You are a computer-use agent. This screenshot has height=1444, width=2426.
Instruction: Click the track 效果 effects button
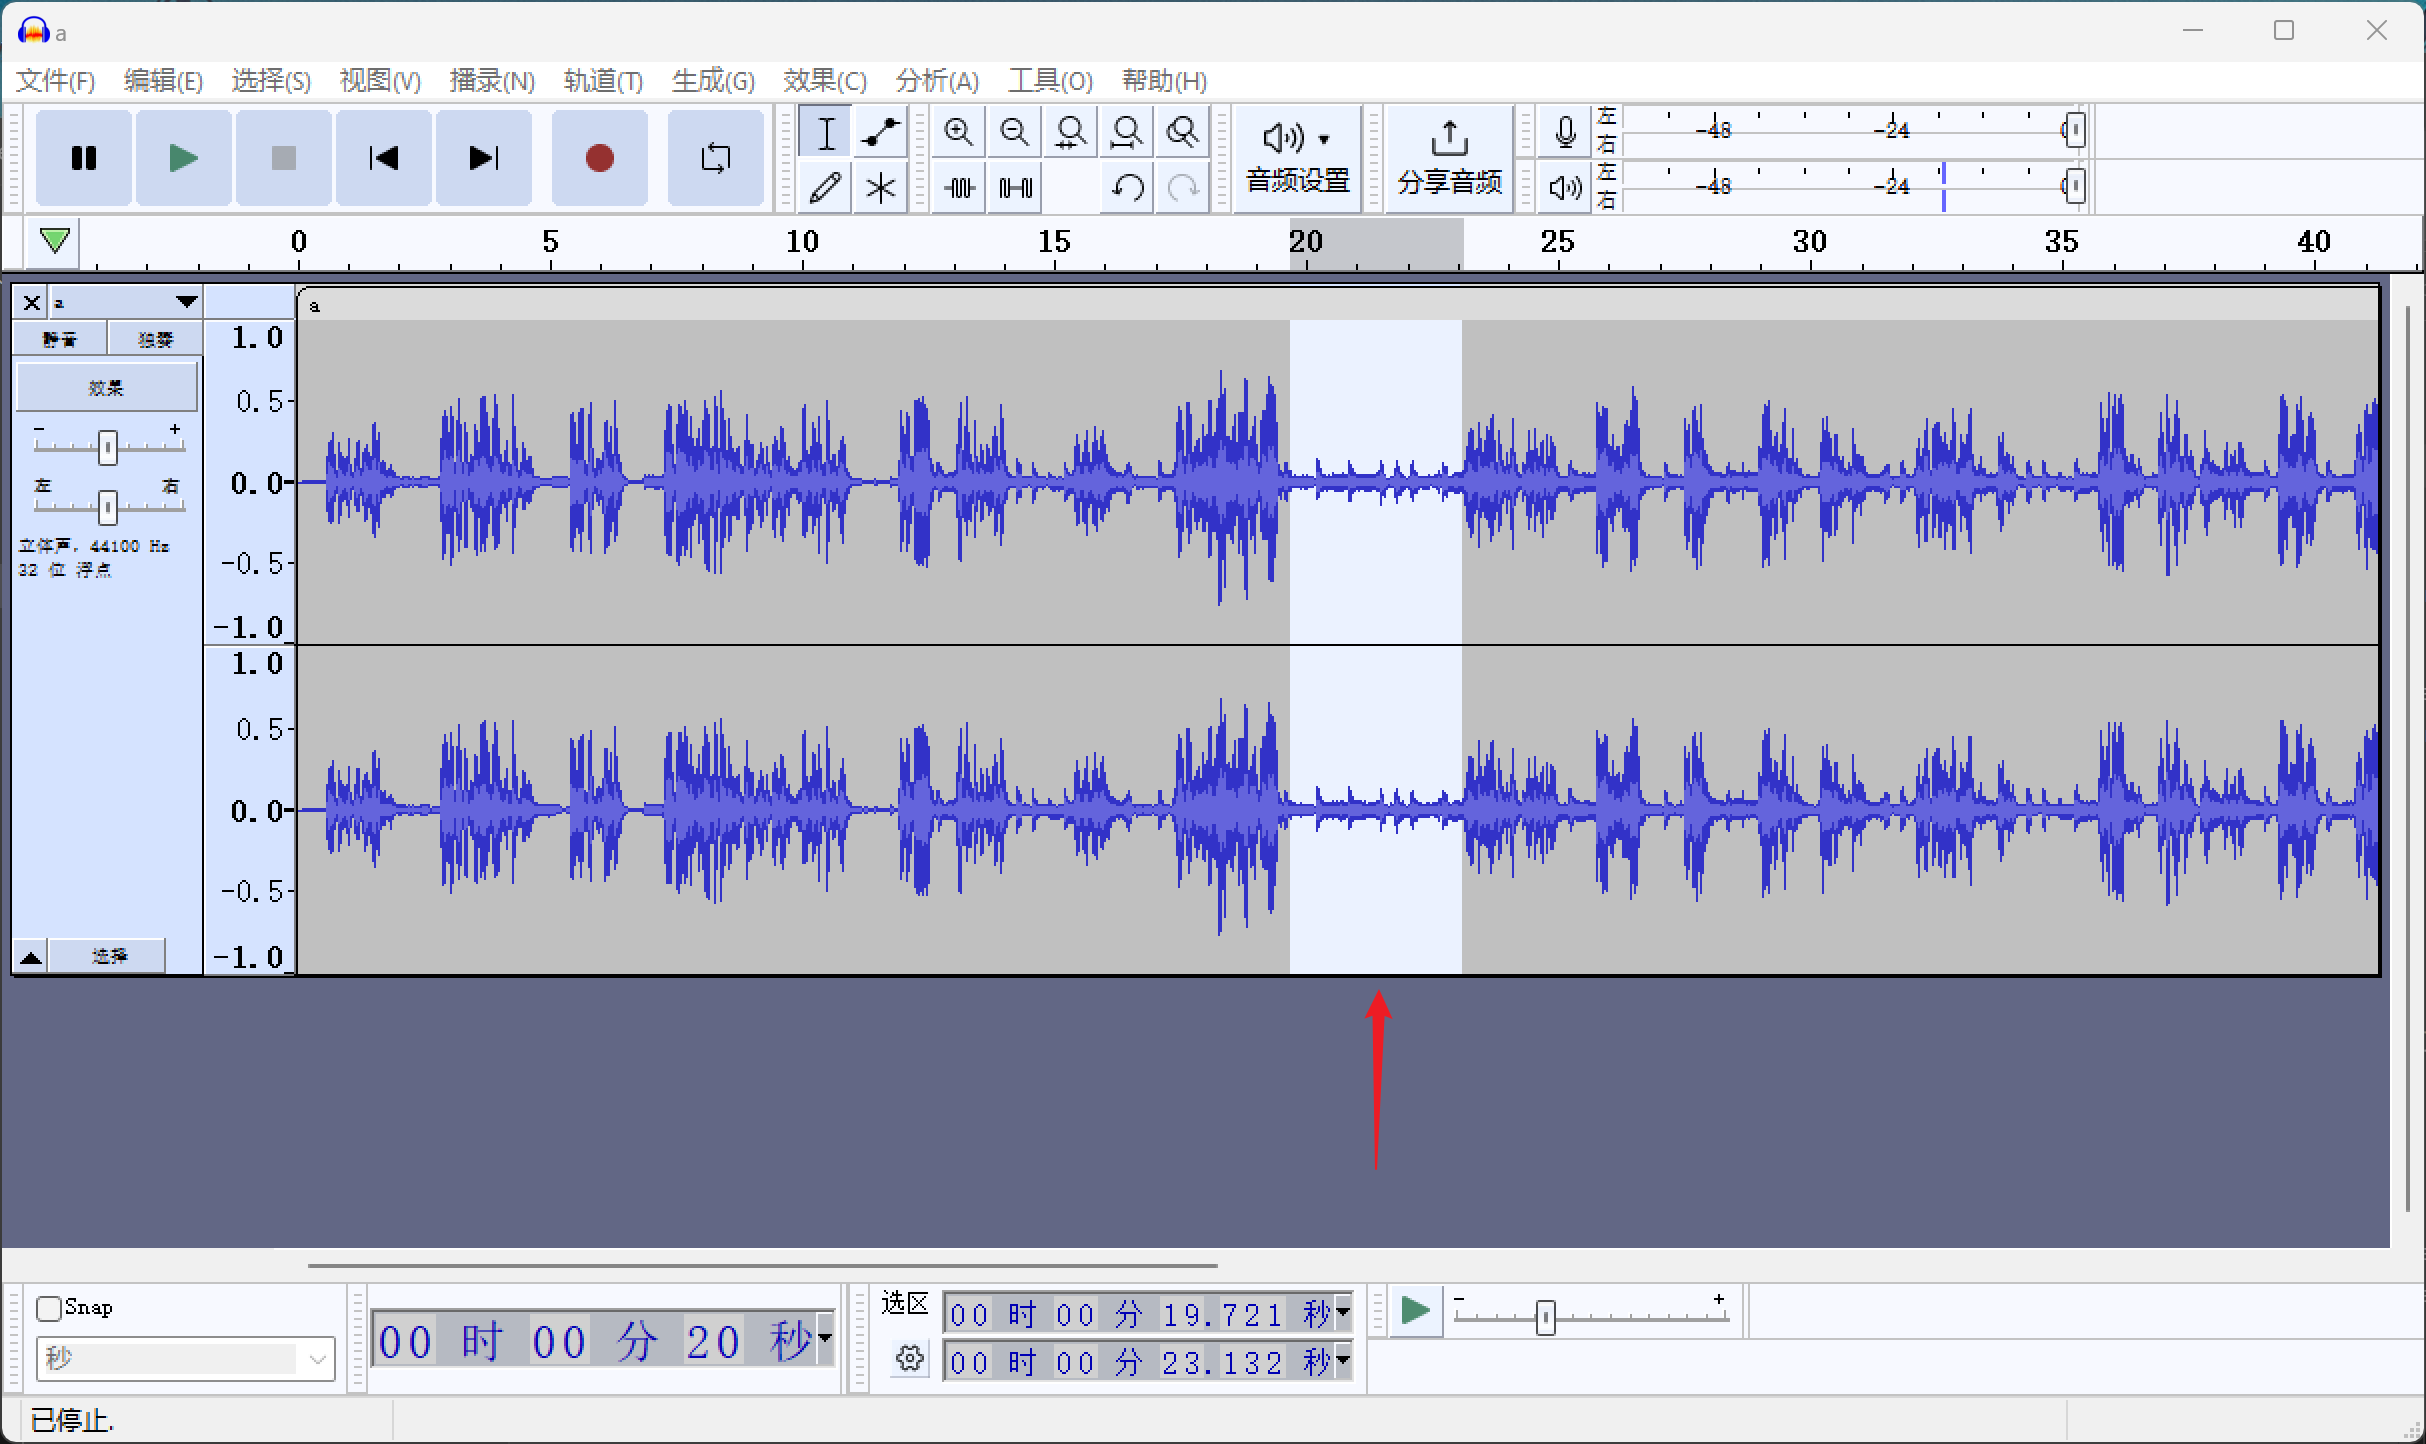click(x=106, y=387)
